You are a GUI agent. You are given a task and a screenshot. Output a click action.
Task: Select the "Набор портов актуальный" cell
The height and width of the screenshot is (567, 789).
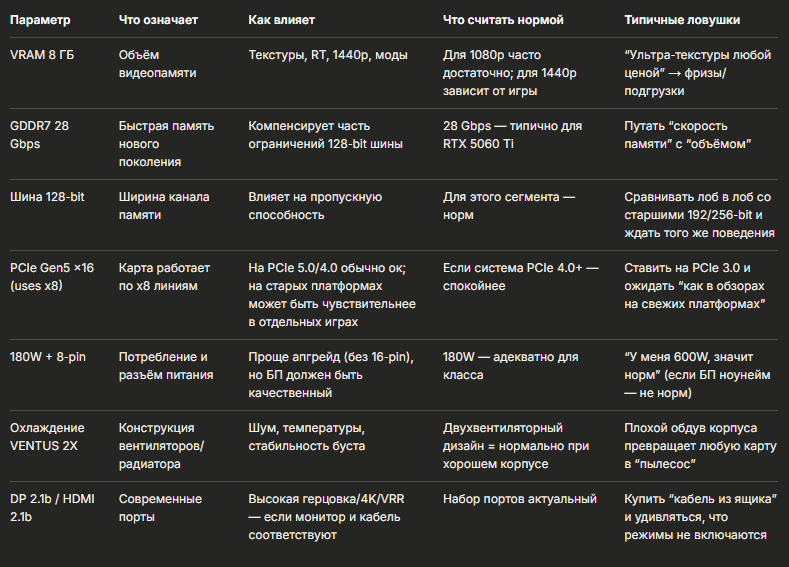(x=520, y=499)
